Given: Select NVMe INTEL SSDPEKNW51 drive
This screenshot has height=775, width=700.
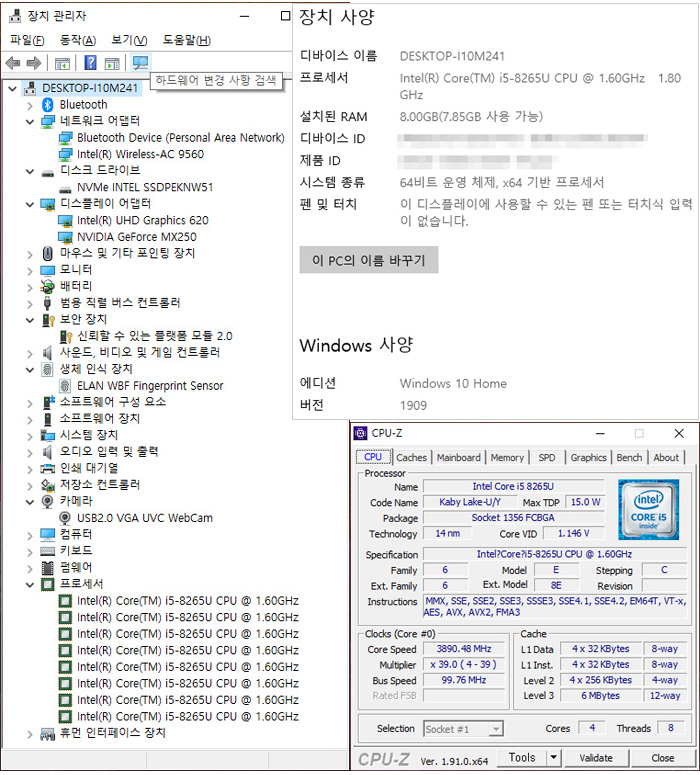Looking at the screenshot, I should [x=145, y=187].
